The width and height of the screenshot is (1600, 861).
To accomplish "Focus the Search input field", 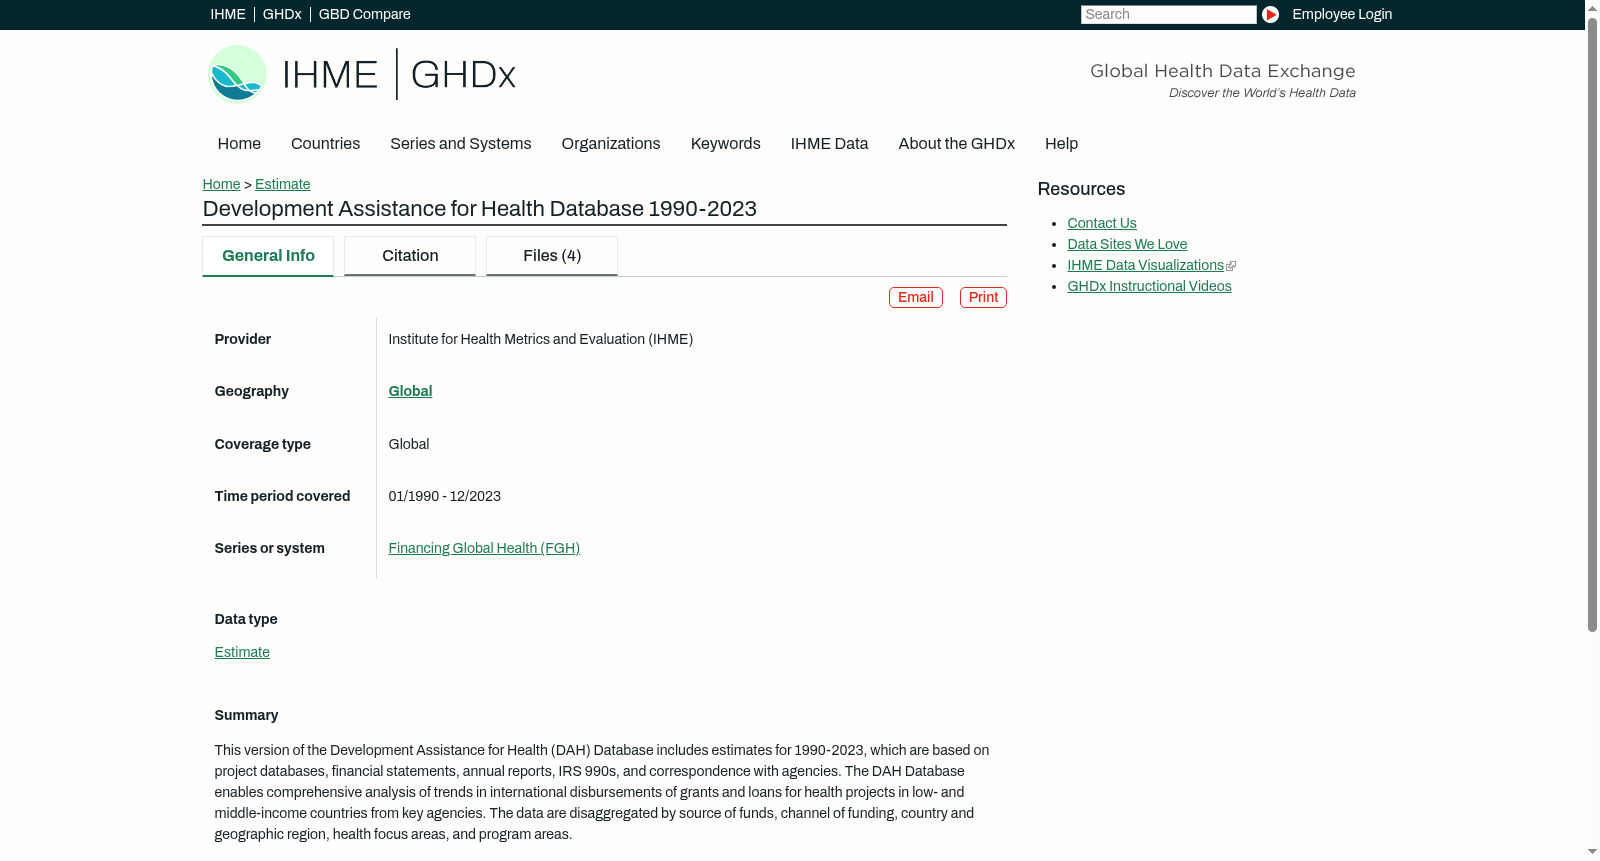I will tap(1168, 14).
